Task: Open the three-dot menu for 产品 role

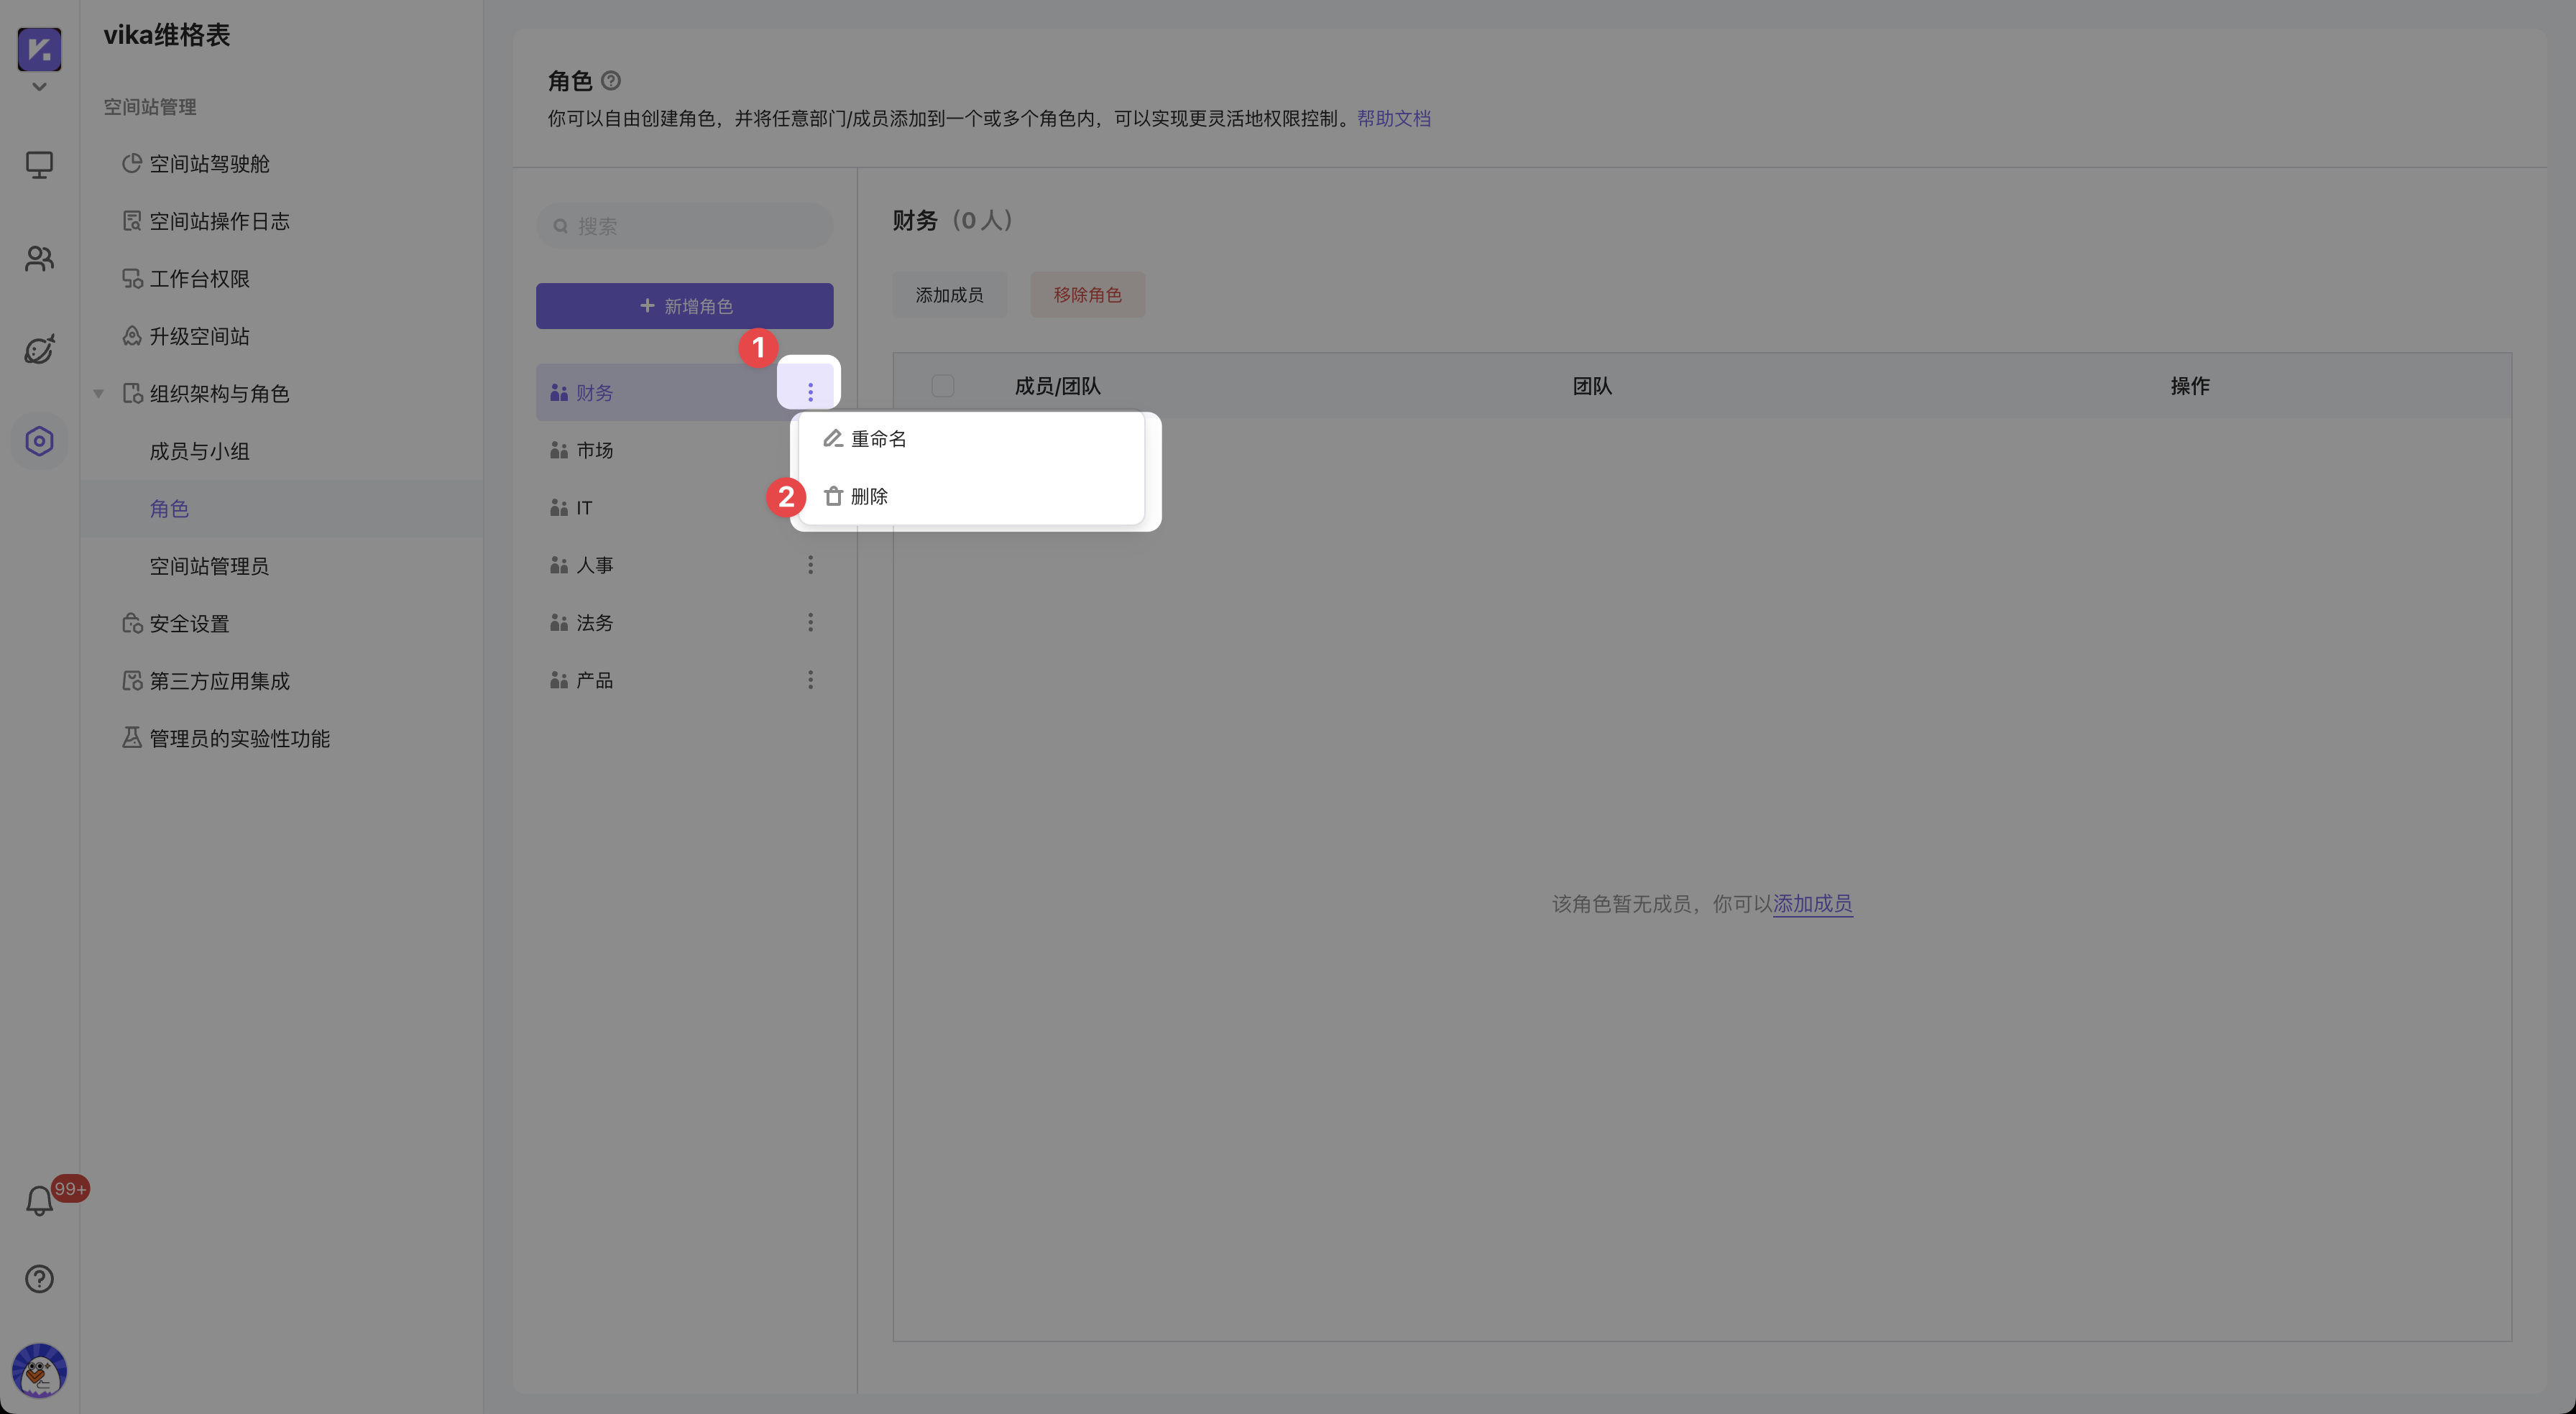Action: (810, 680)
